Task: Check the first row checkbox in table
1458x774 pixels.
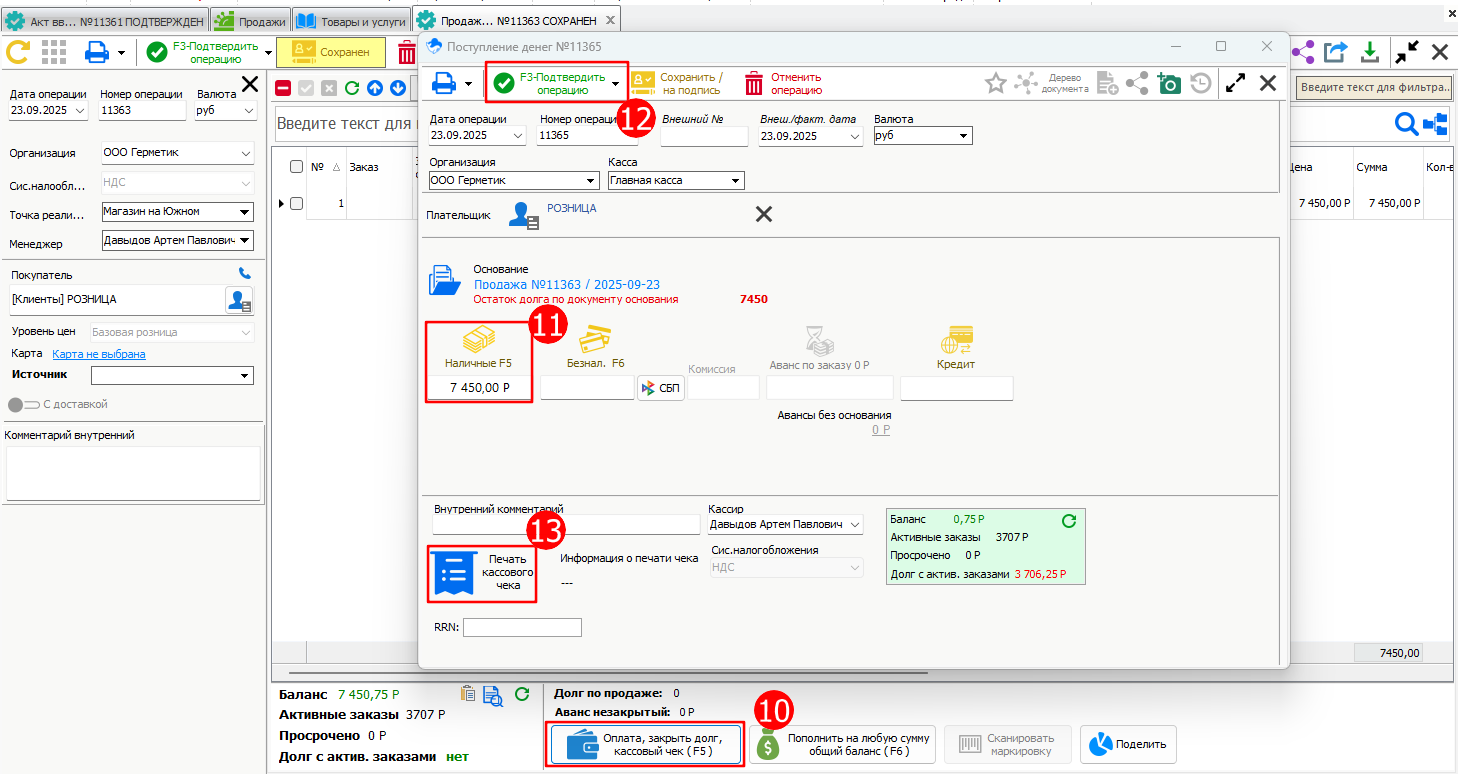Action: 296,203
